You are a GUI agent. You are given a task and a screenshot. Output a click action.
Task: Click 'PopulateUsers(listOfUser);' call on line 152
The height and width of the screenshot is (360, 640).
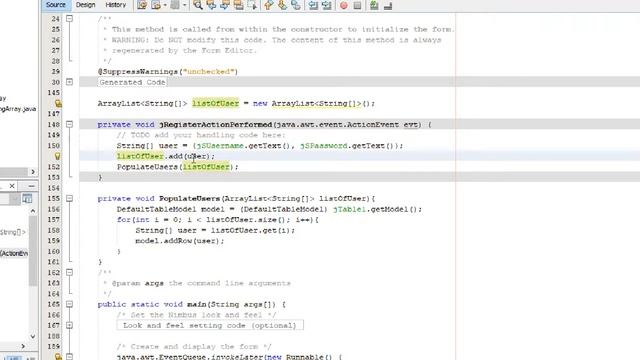pos(178,167)
